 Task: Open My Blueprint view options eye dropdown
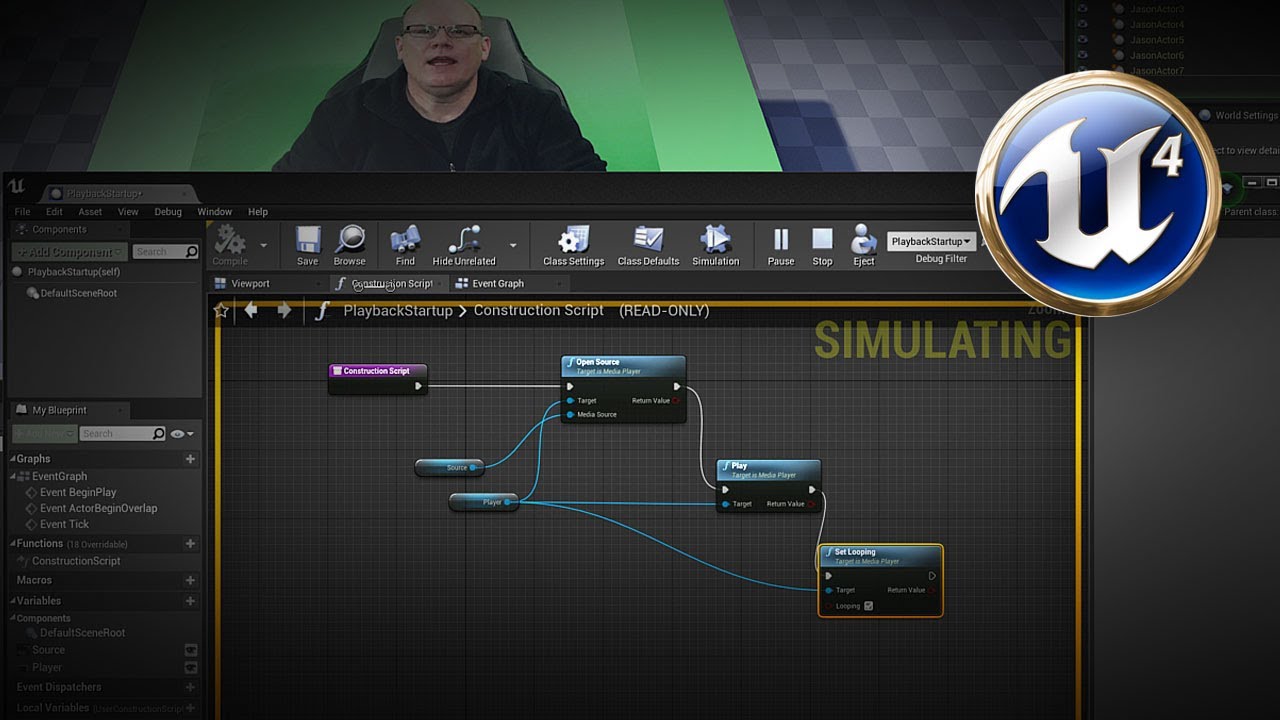[182, 434]
